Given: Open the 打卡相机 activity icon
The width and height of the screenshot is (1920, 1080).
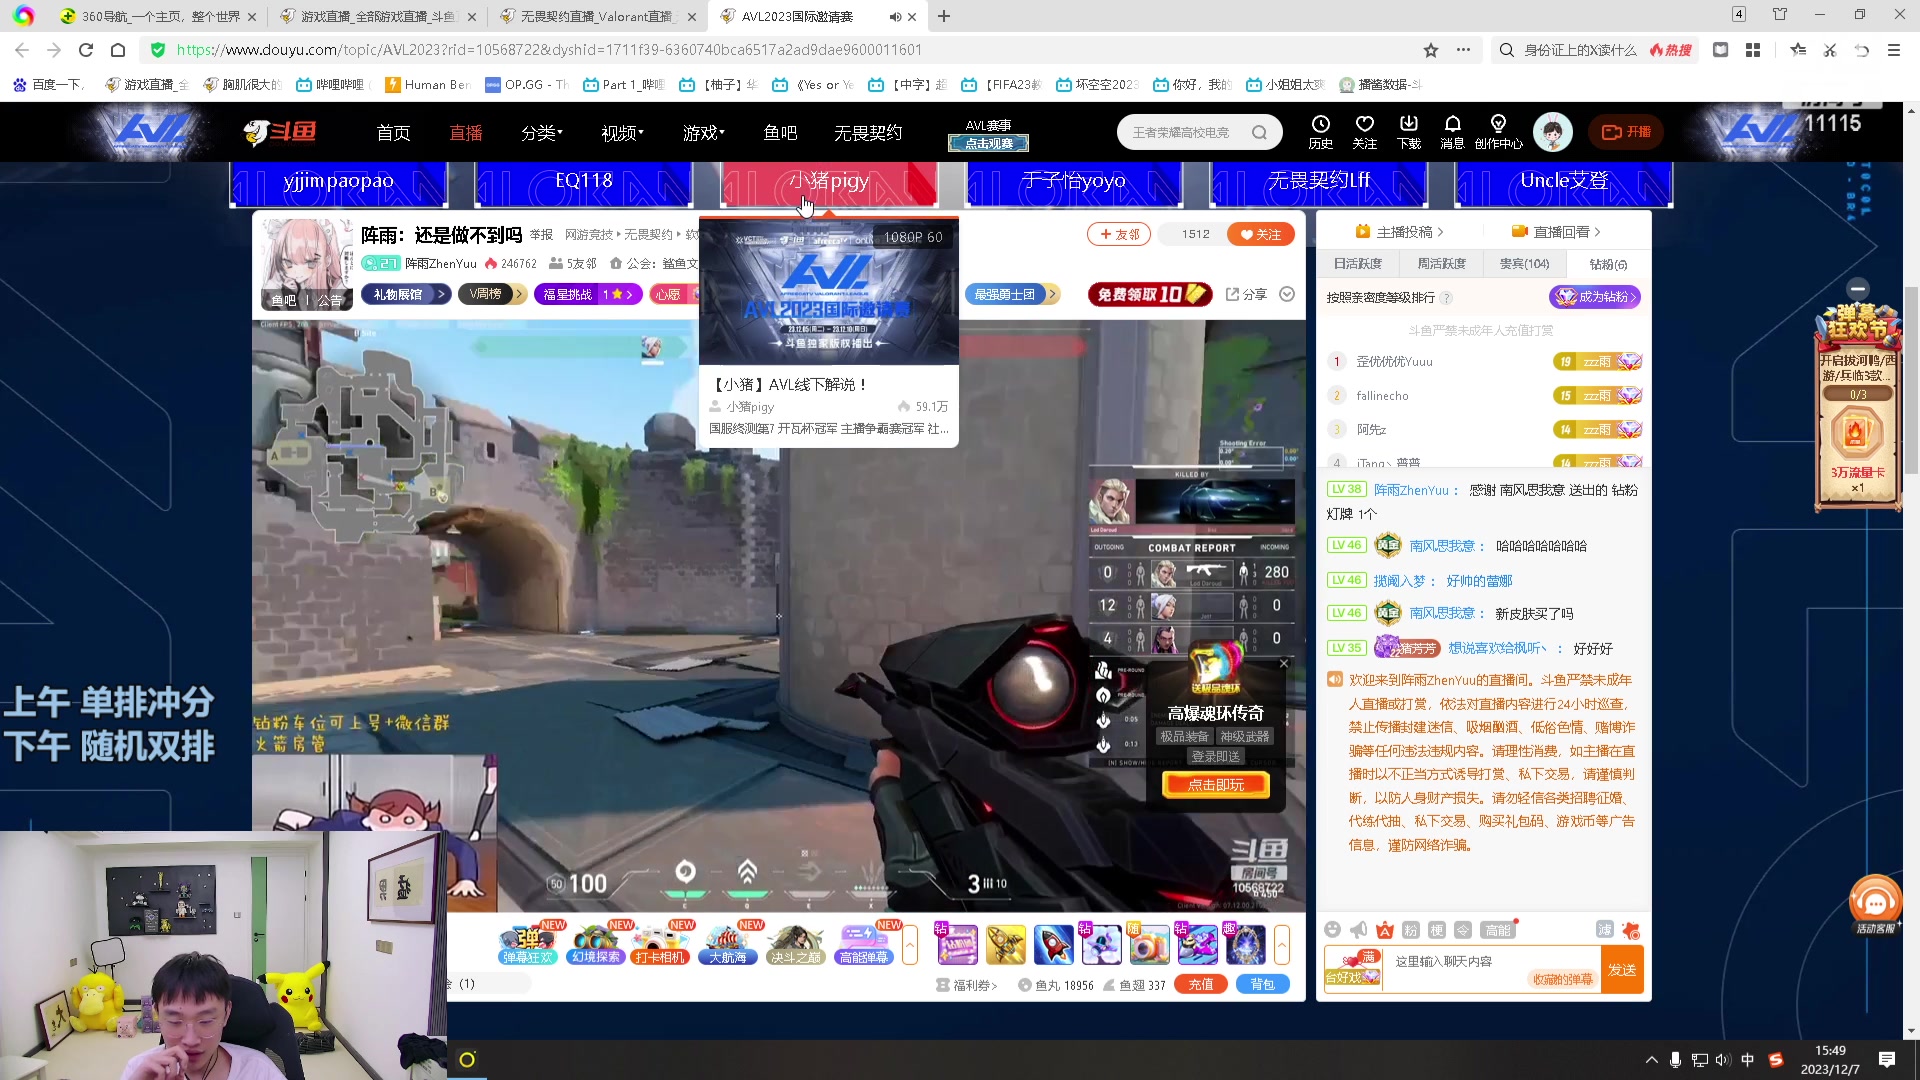Looking at the screenshot, I should click(661, 944).
